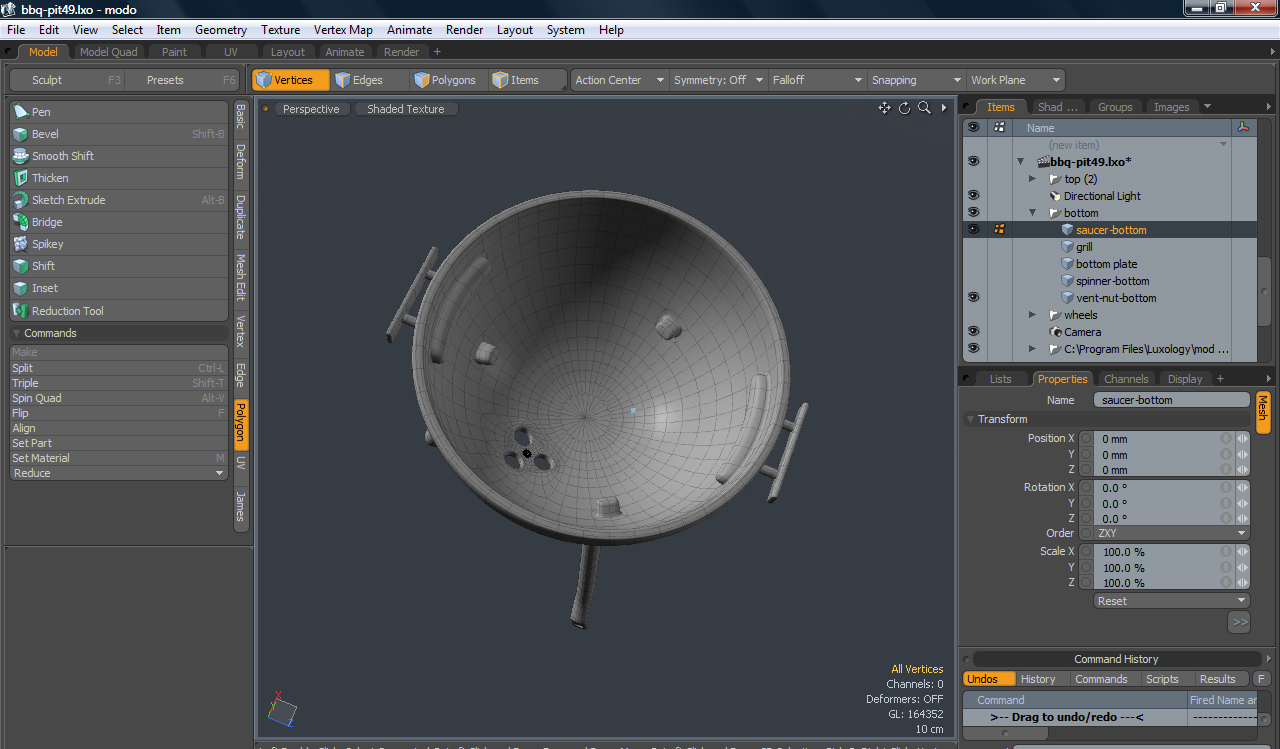Open the rotation Order ZXY dropdown
Image resolution: width=1280 pixels, height=749 pixels.
point(1172,534)
